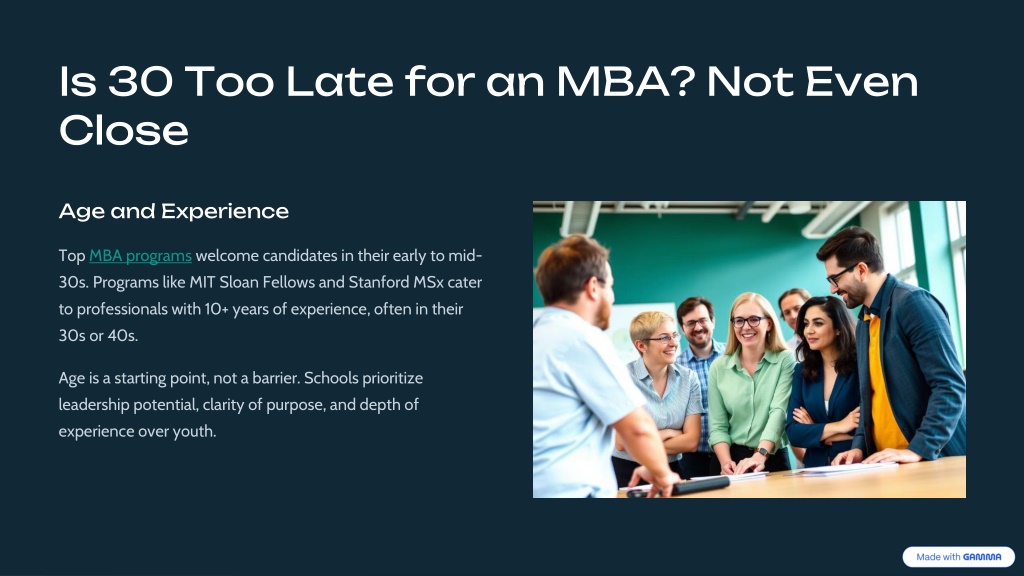Image resolution: width=1024 pixels, height=576 pixels.
Task: Open the group meeting photo
Action: point(749,349)
